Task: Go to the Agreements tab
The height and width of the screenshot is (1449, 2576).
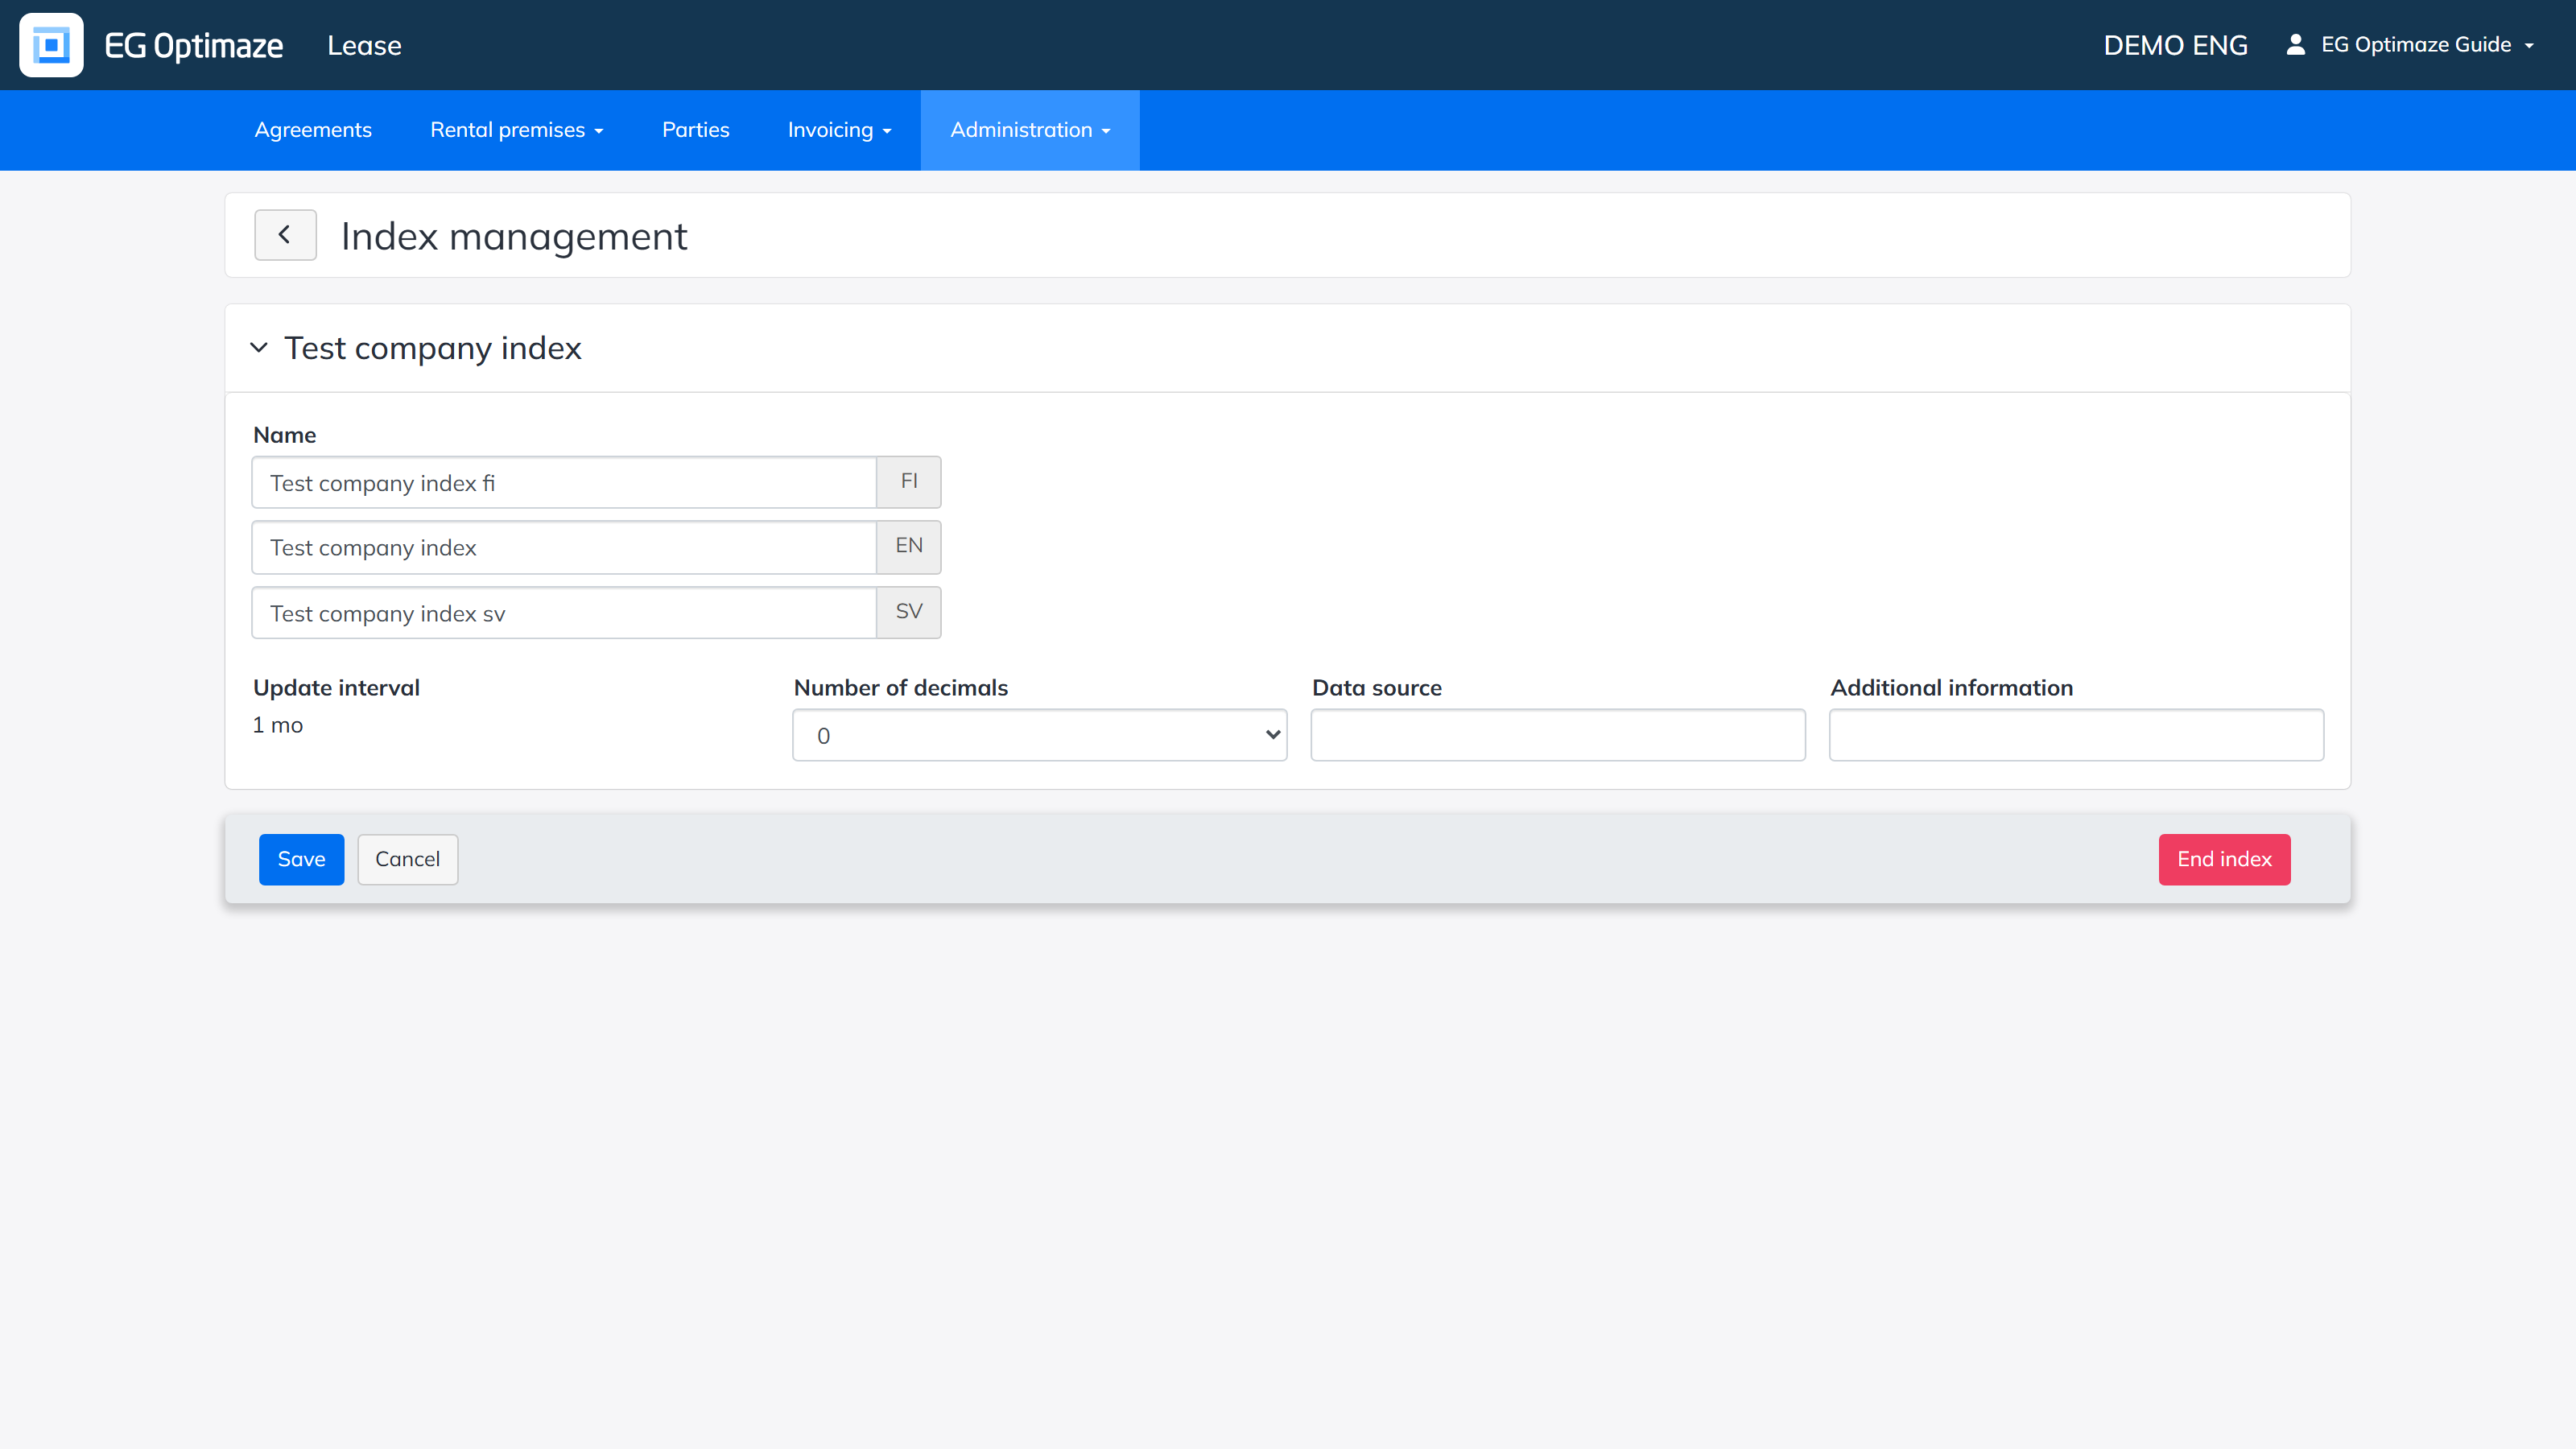Action: coord(313,130)
